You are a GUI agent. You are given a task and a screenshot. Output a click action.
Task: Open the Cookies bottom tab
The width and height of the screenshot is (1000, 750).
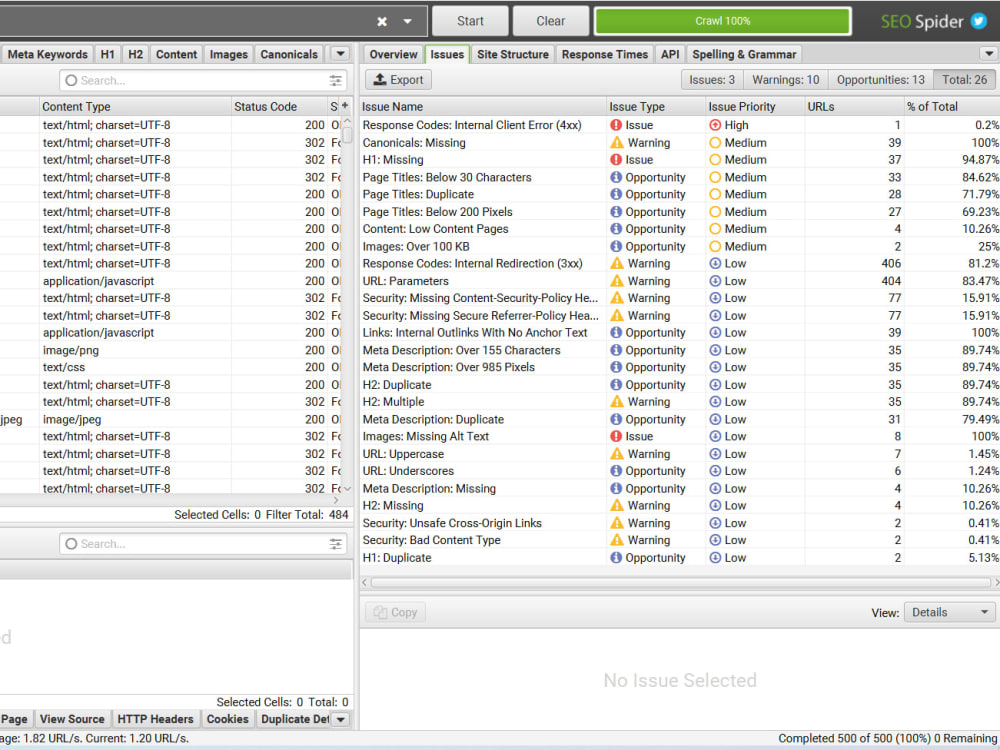pyautogui.click(x=228, y=719)
